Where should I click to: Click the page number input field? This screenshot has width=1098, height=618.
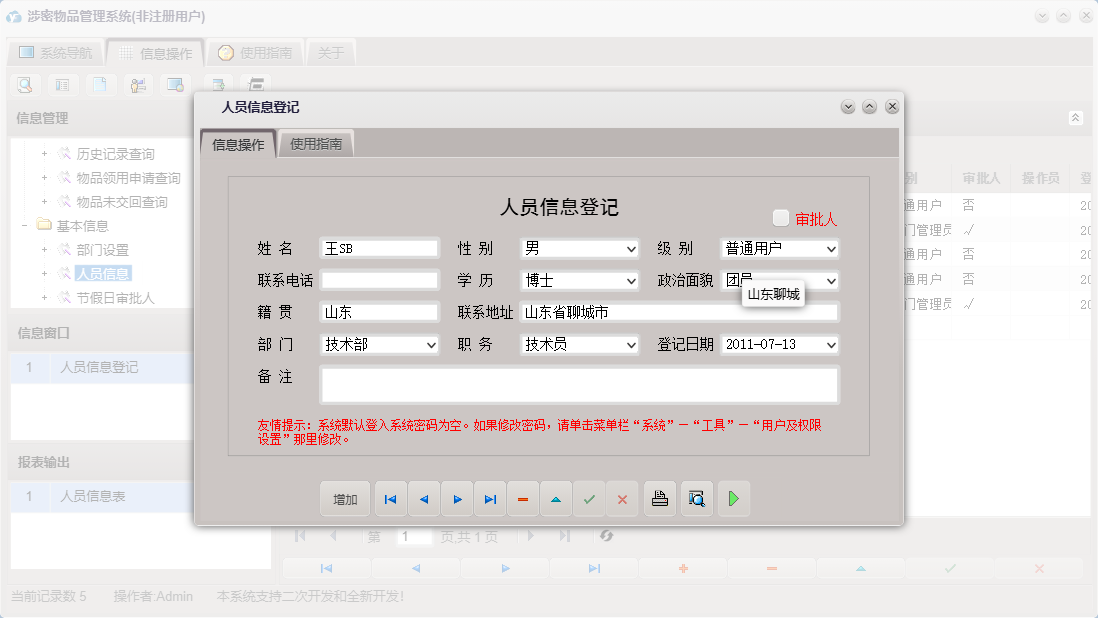coord(414,536)
